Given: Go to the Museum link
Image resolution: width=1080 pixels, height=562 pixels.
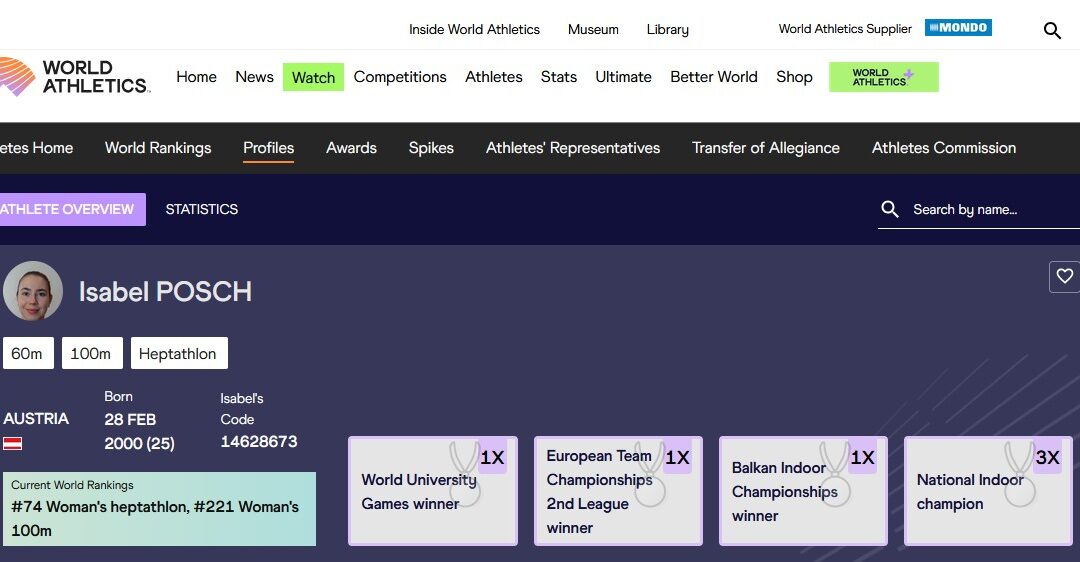Looking at the screenshot, I should tap(593, 29).
